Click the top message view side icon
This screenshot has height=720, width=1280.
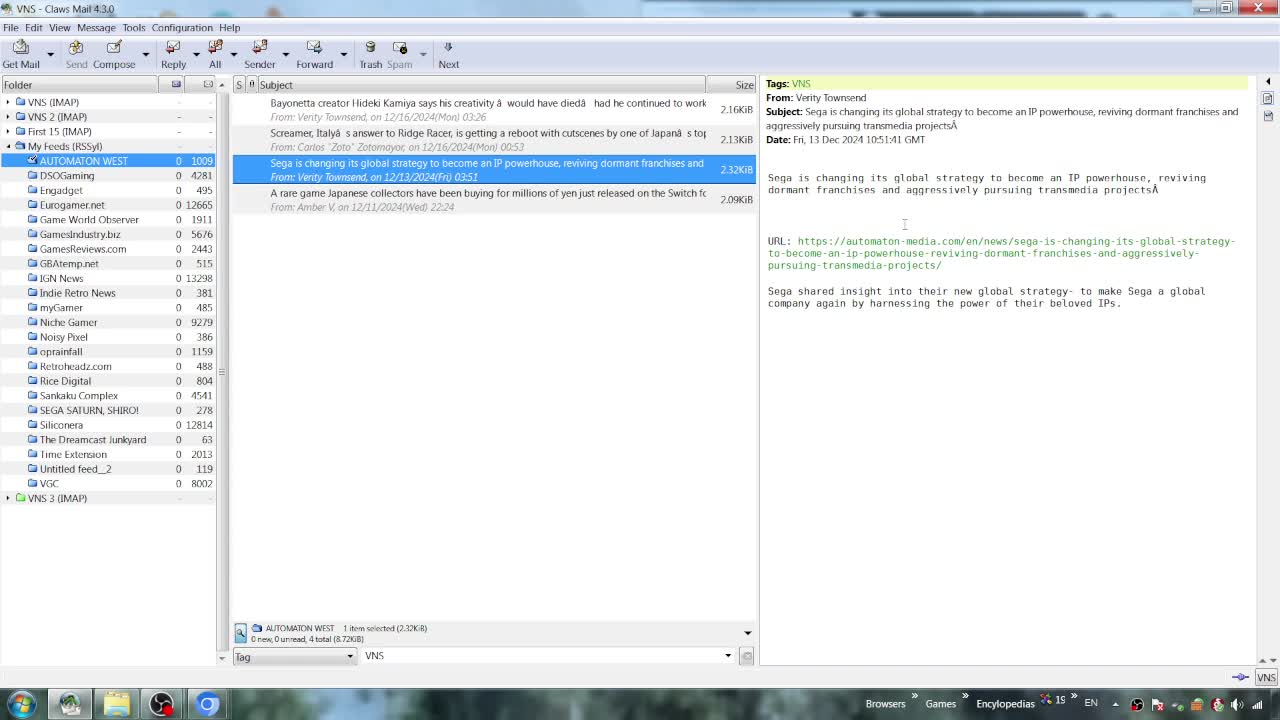click(1267, 99)
